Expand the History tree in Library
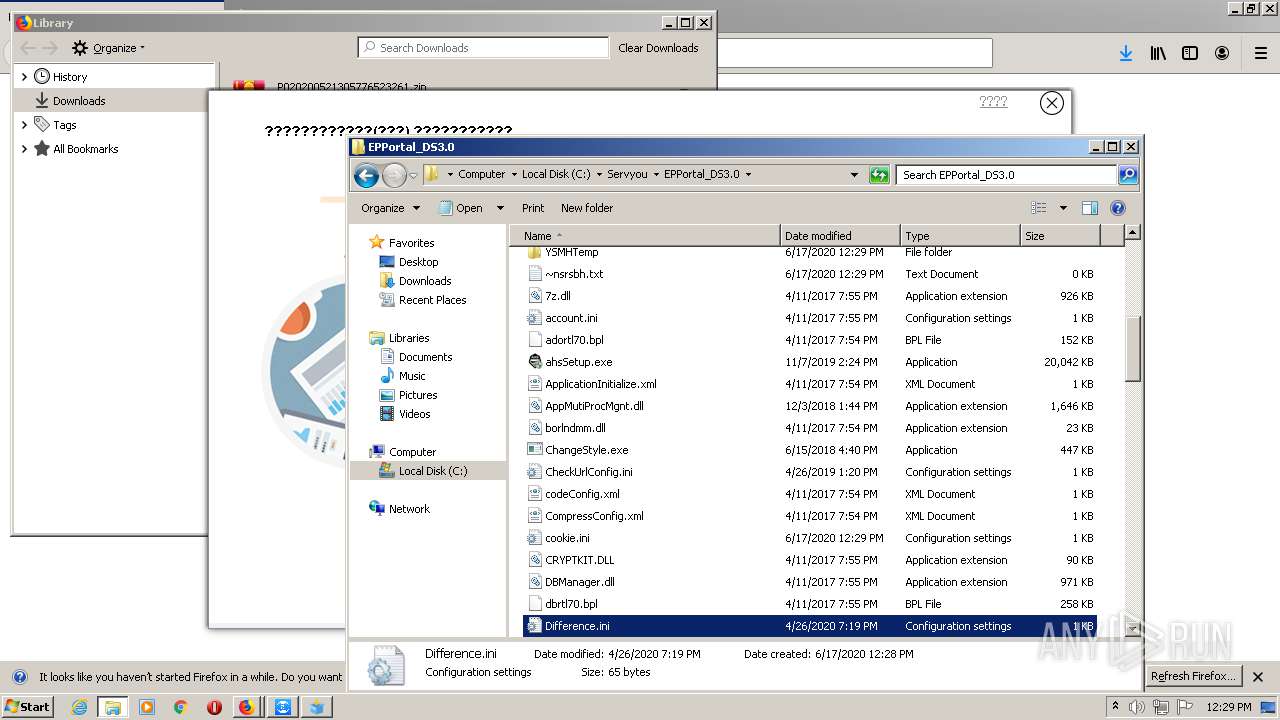The width and height of the screenshot is (1280, 720). click(x=24, y=77)
